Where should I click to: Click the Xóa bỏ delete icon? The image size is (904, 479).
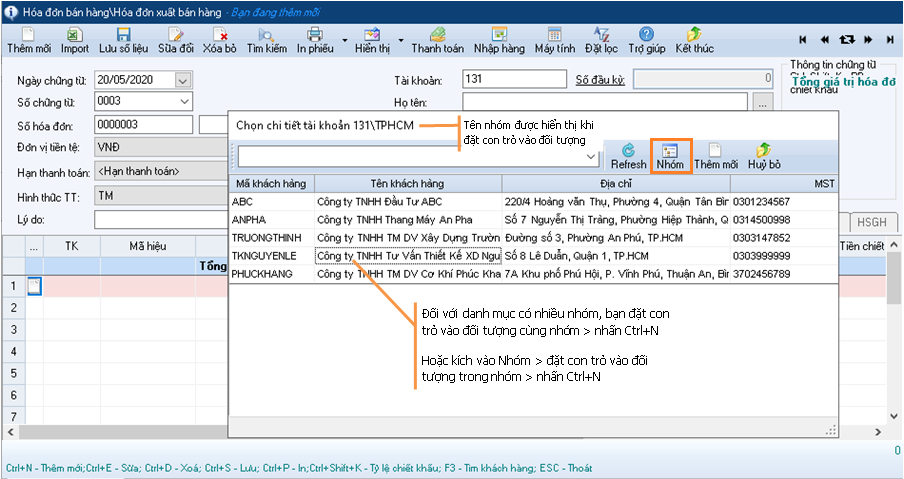(x=219, y=40)
